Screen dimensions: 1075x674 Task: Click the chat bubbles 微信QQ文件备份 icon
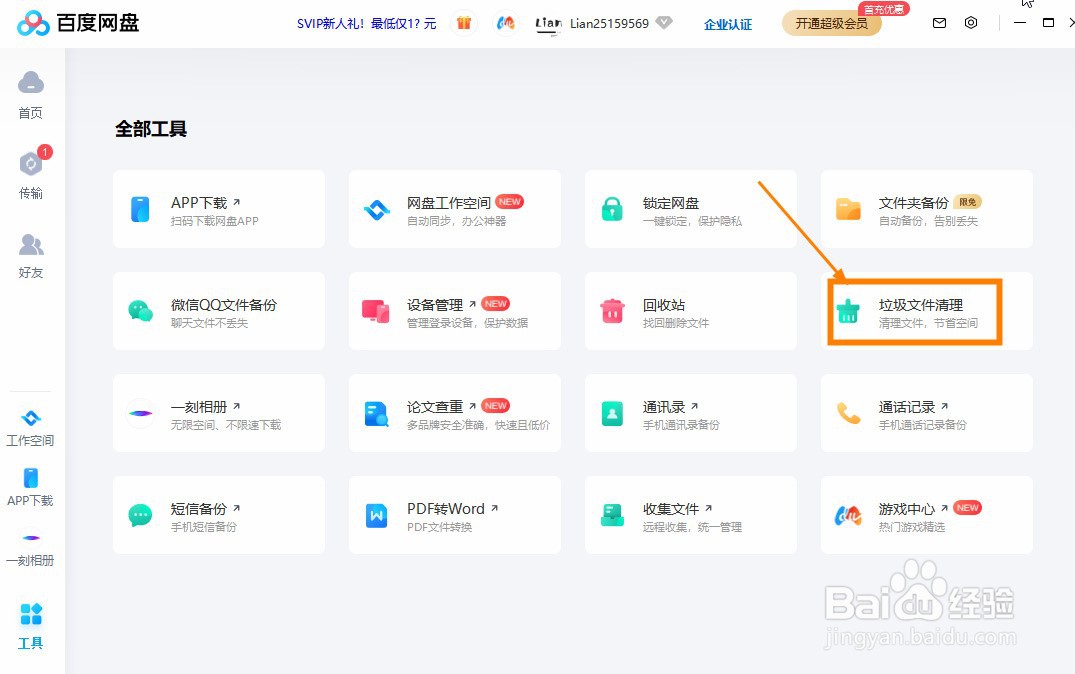click(x=141, y=311)
